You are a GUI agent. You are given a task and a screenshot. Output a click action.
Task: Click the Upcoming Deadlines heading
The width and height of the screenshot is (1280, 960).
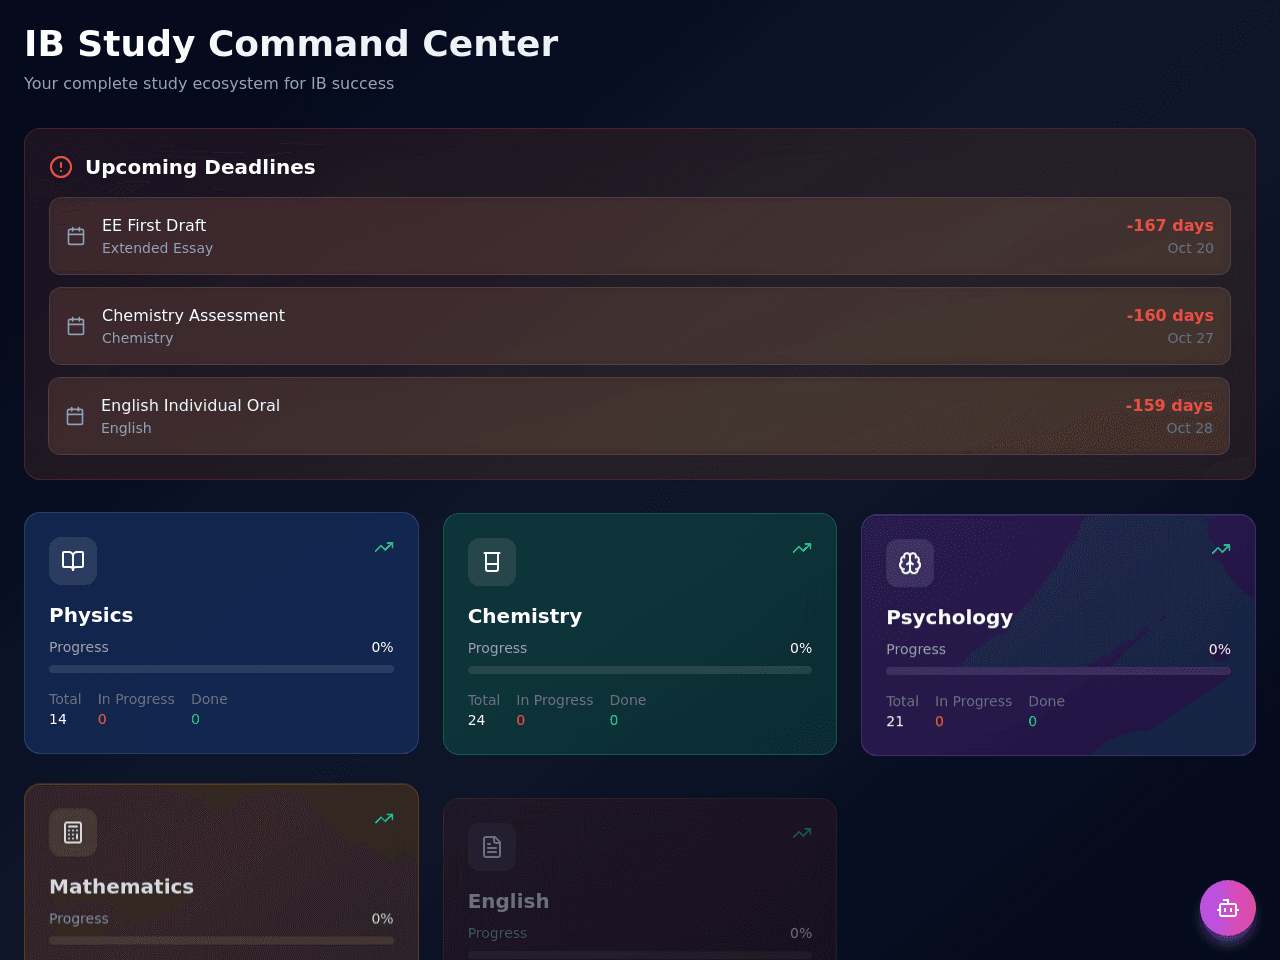(x=200, y=167)
